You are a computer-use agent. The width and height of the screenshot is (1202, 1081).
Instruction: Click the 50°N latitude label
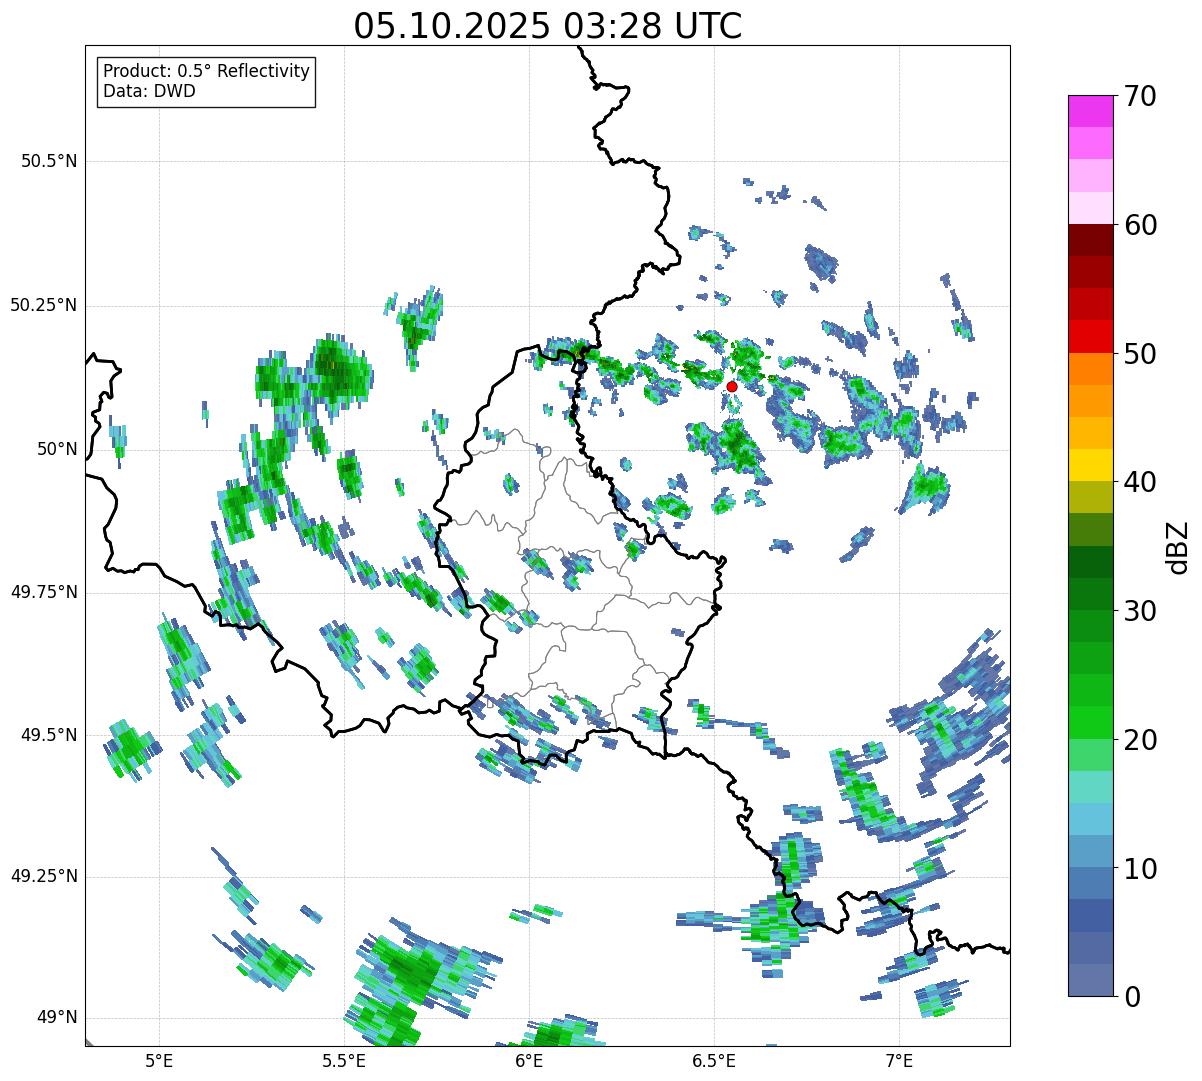tap(58, 449)
